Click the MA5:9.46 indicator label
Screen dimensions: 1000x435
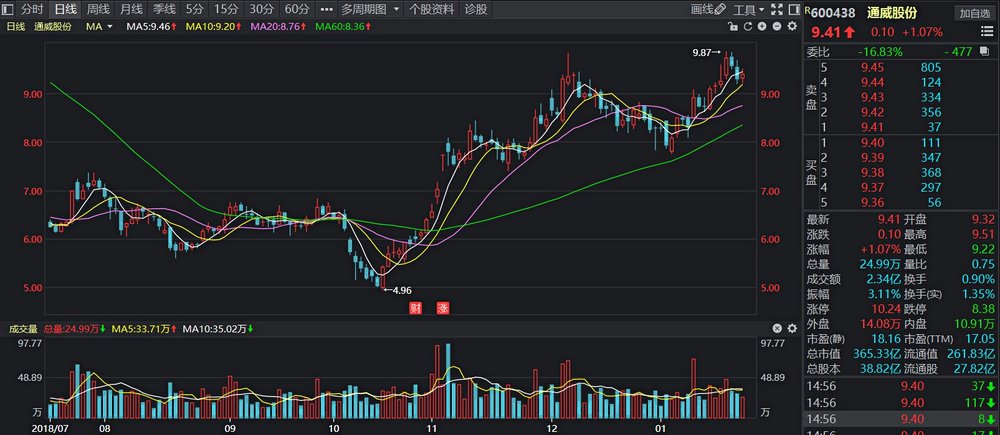[151, 26]
